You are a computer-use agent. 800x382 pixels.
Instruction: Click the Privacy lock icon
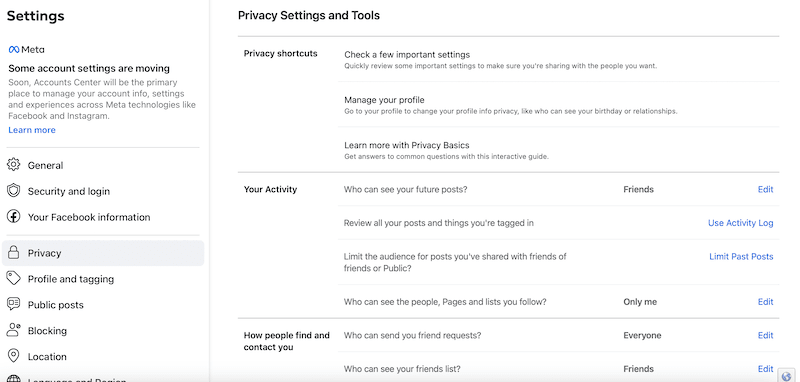[x=13, y=253]
